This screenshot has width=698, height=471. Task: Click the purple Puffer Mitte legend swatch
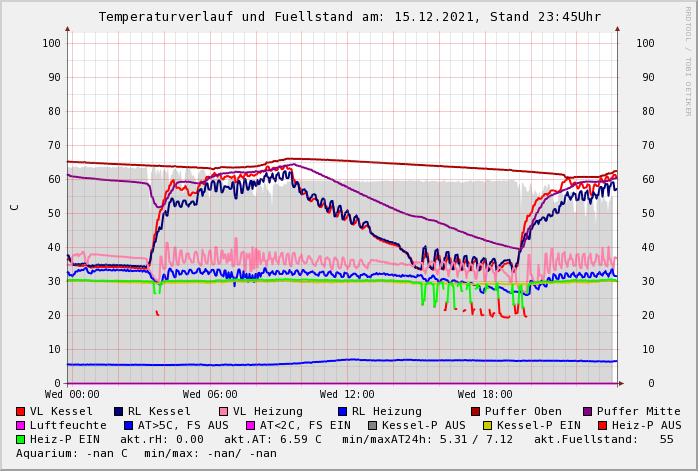587,411
